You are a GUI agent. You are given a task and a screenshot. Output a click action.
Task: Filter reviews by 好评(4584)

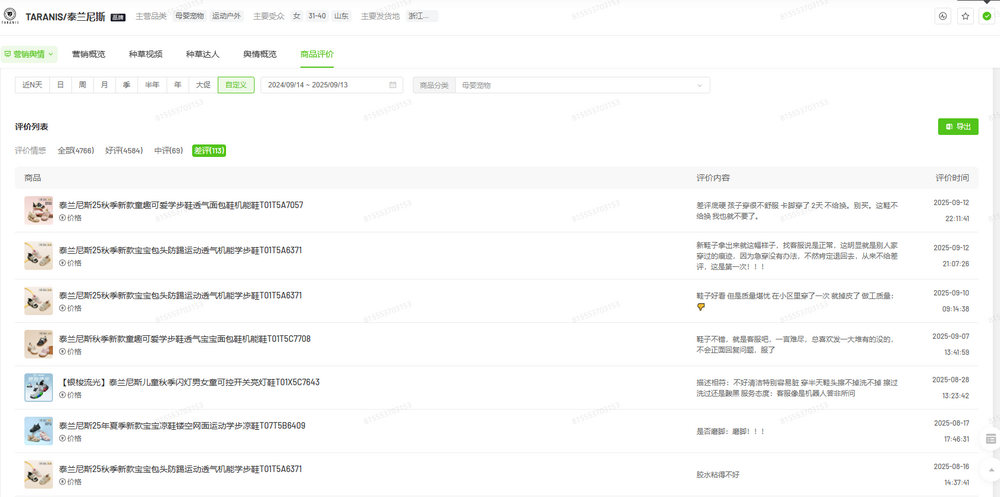click(124, 151)
